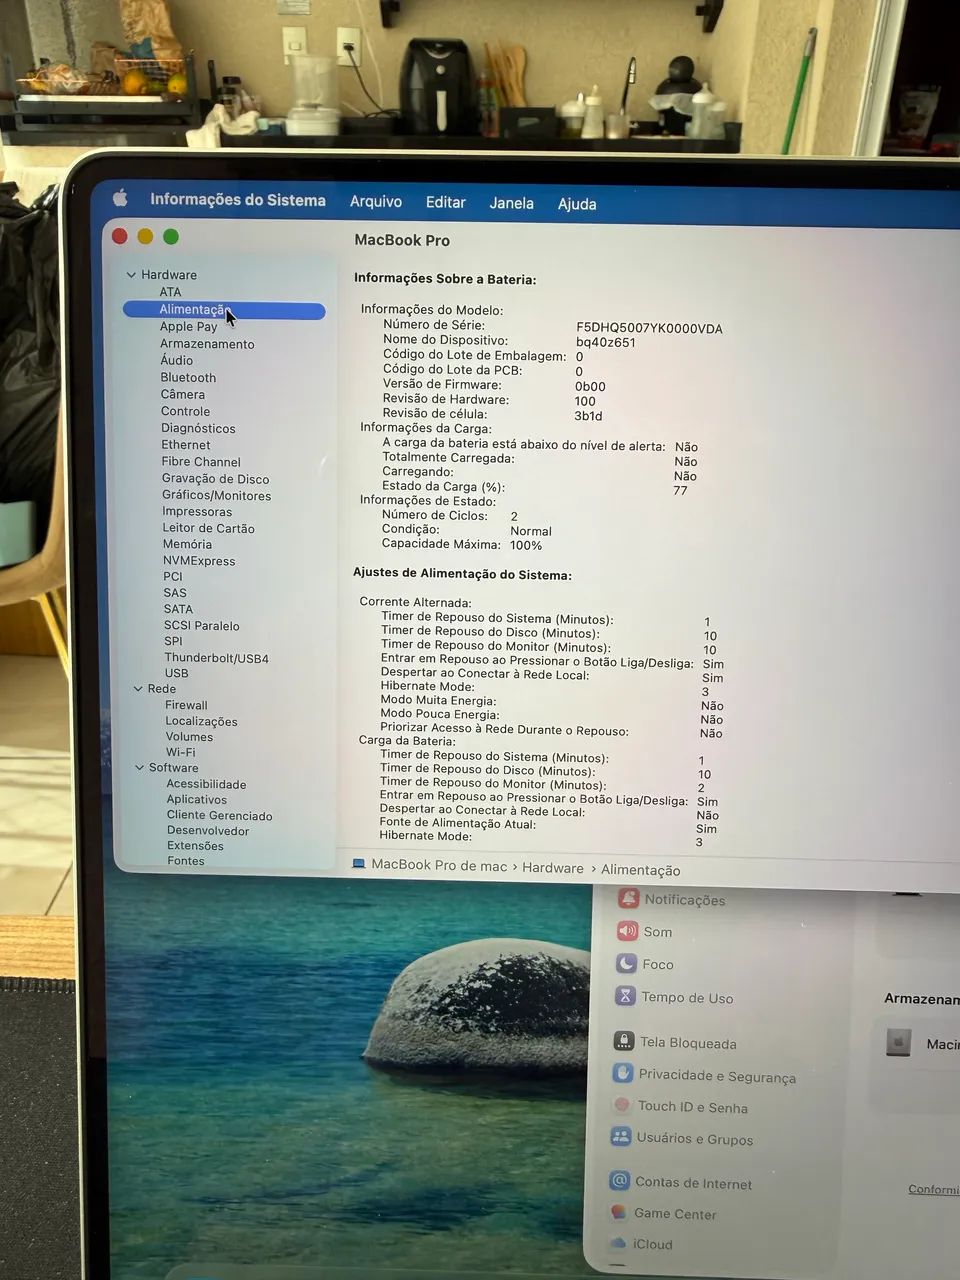The image size is (960, 1280).
Task: Select SCSI Paralelo in the sidebar
Action: [202, 626]
